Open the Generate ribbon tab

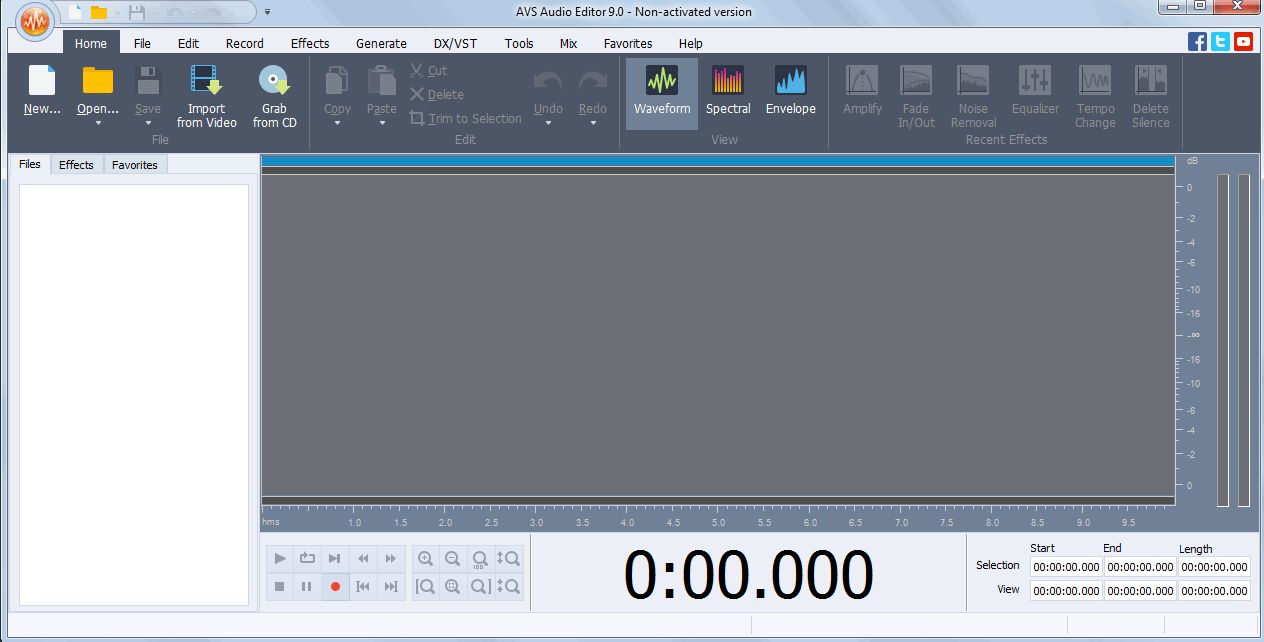click(x=381, y=43)
